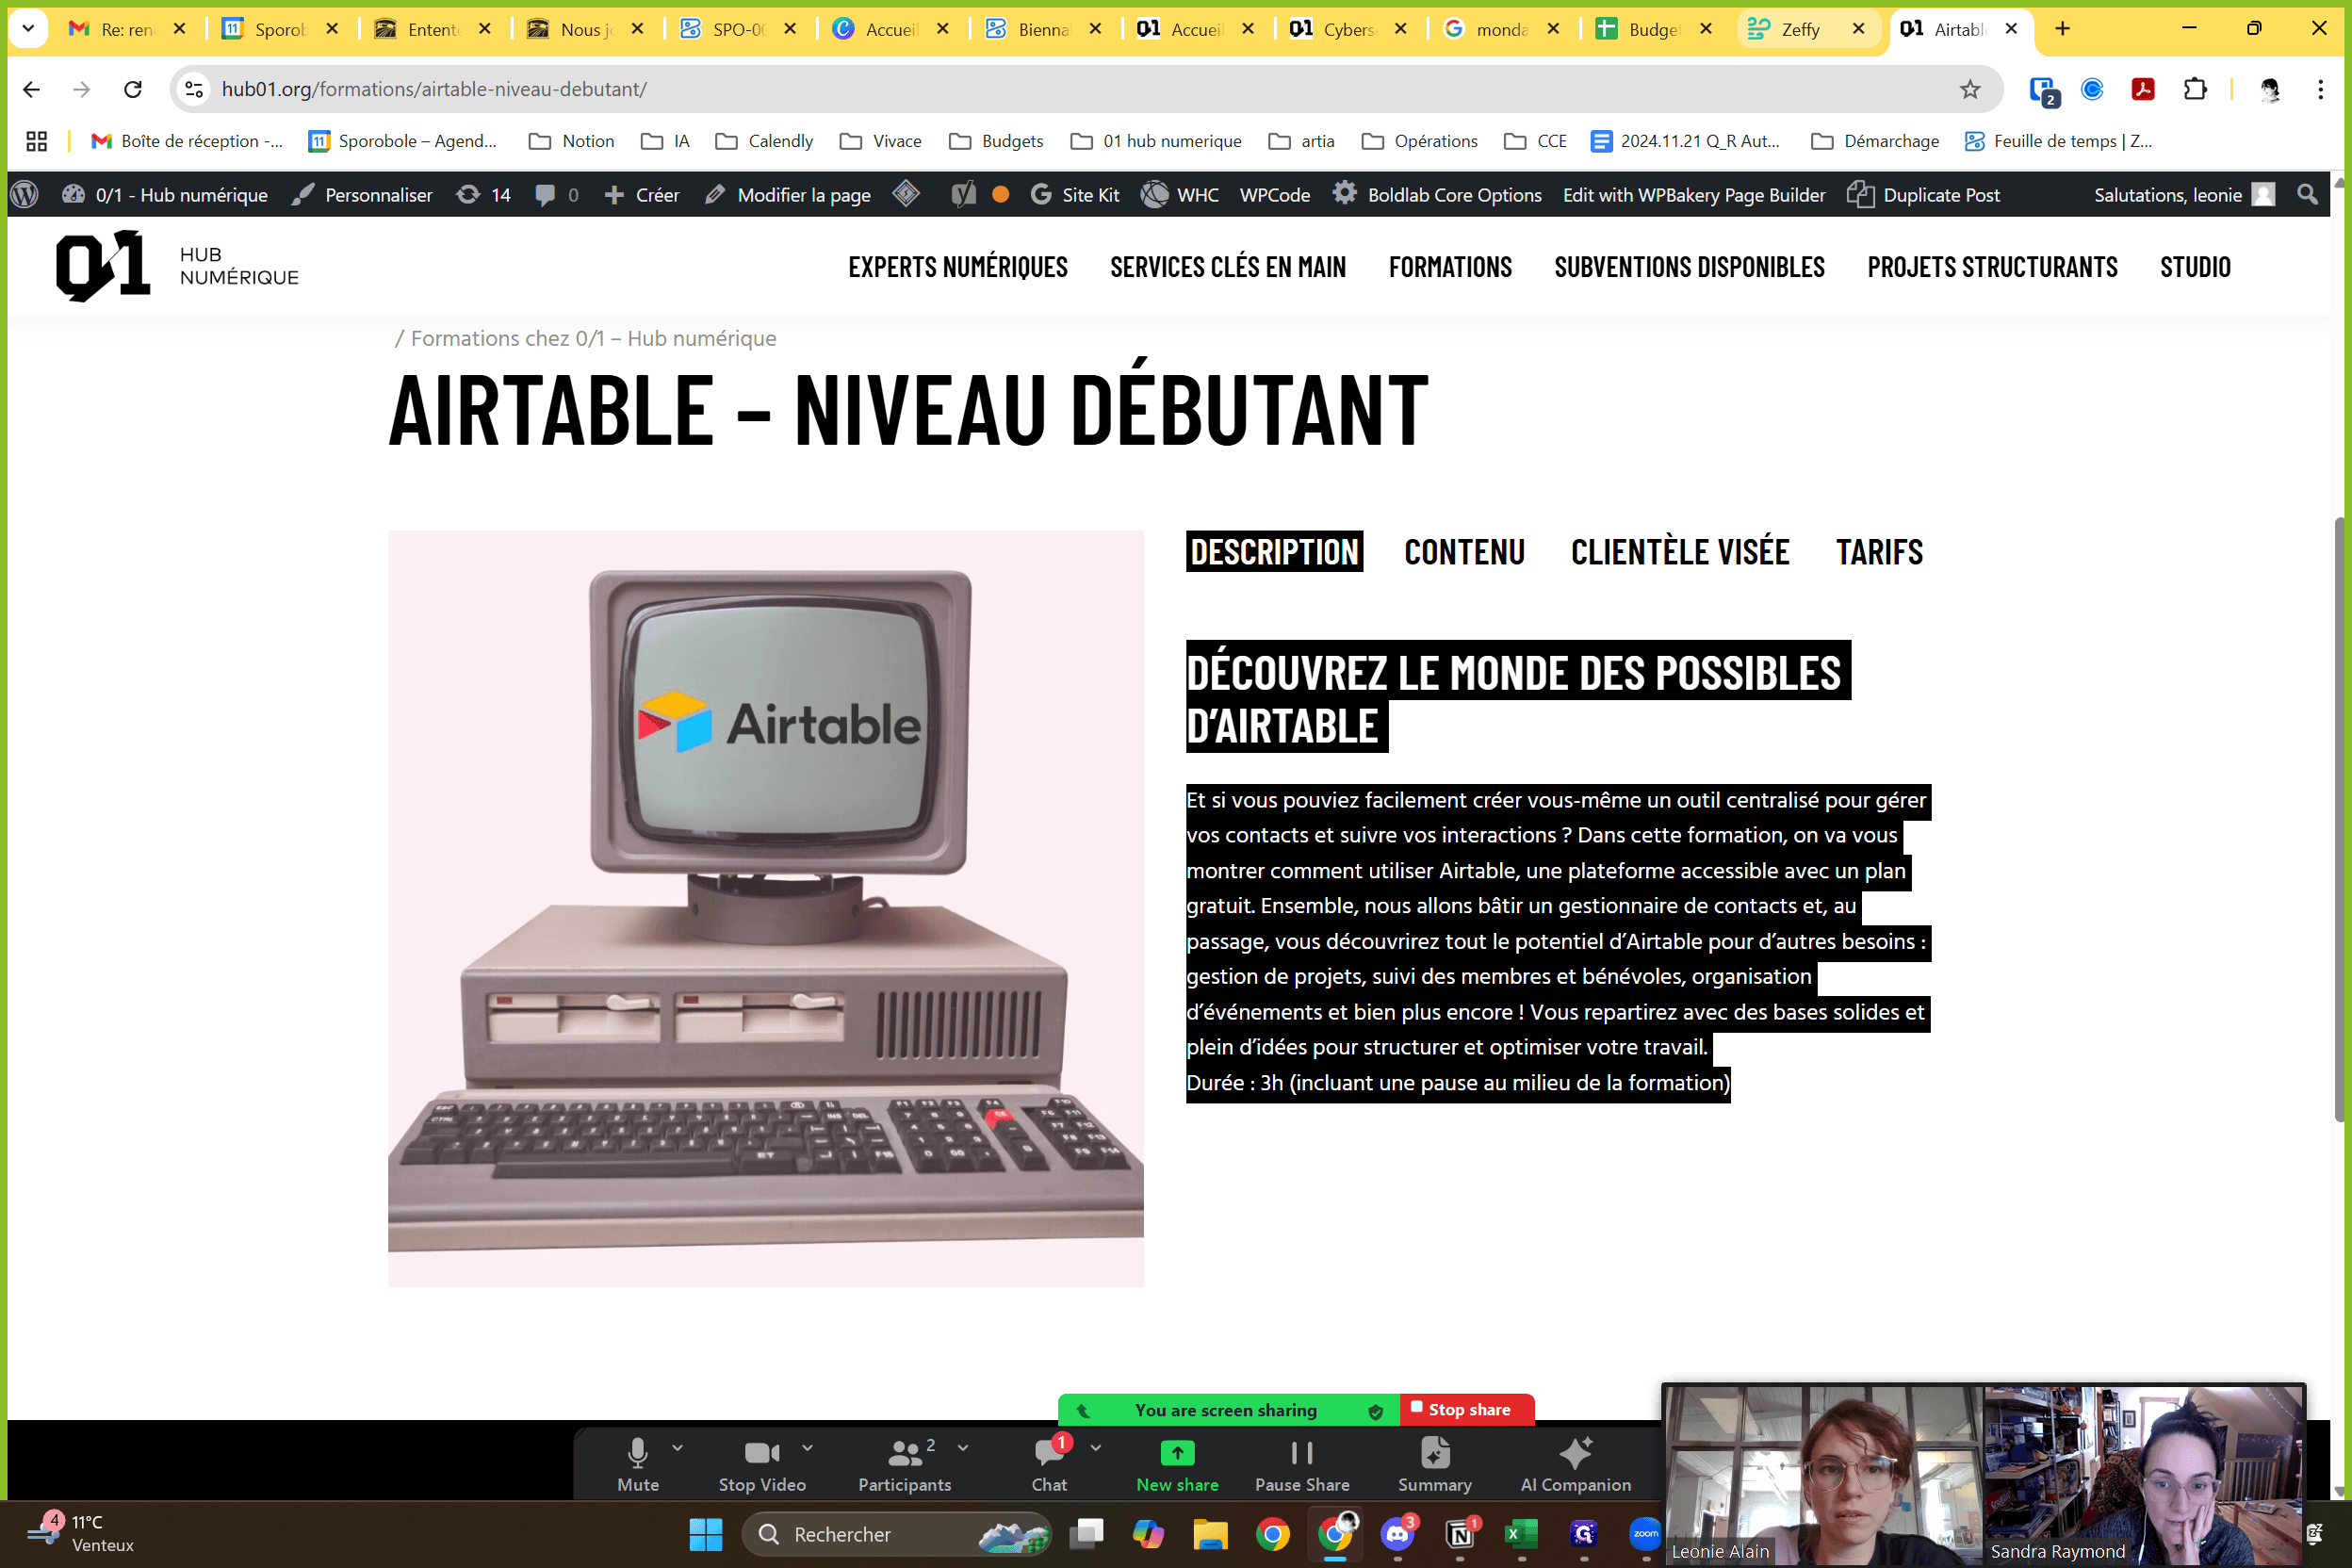Open the FORMATIONS navigation menu
This screenshot has height=1568, width=2352.
pos(1450,267)
